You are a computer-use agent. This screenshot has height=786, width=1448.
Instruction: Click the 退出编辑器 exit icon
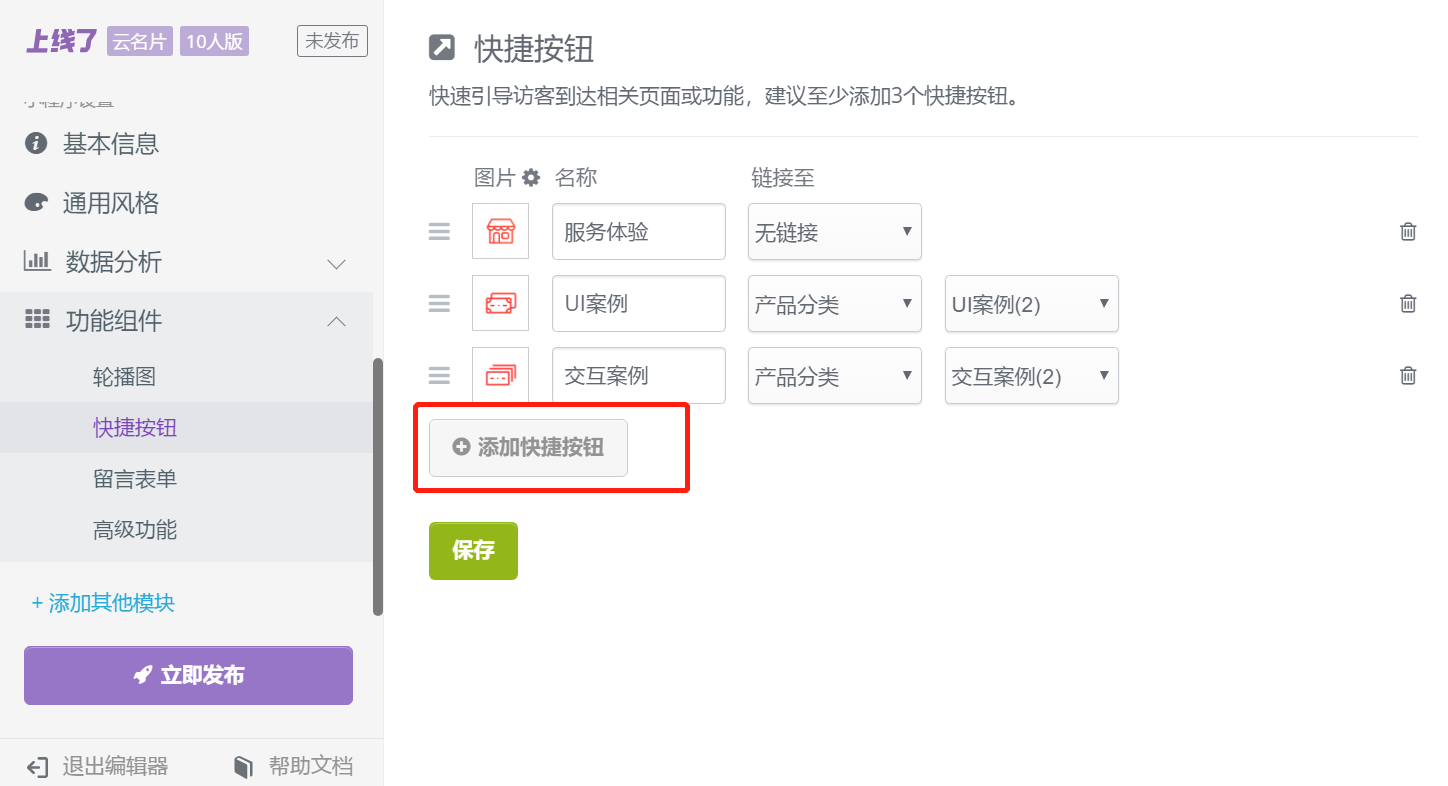coord(37,767)
